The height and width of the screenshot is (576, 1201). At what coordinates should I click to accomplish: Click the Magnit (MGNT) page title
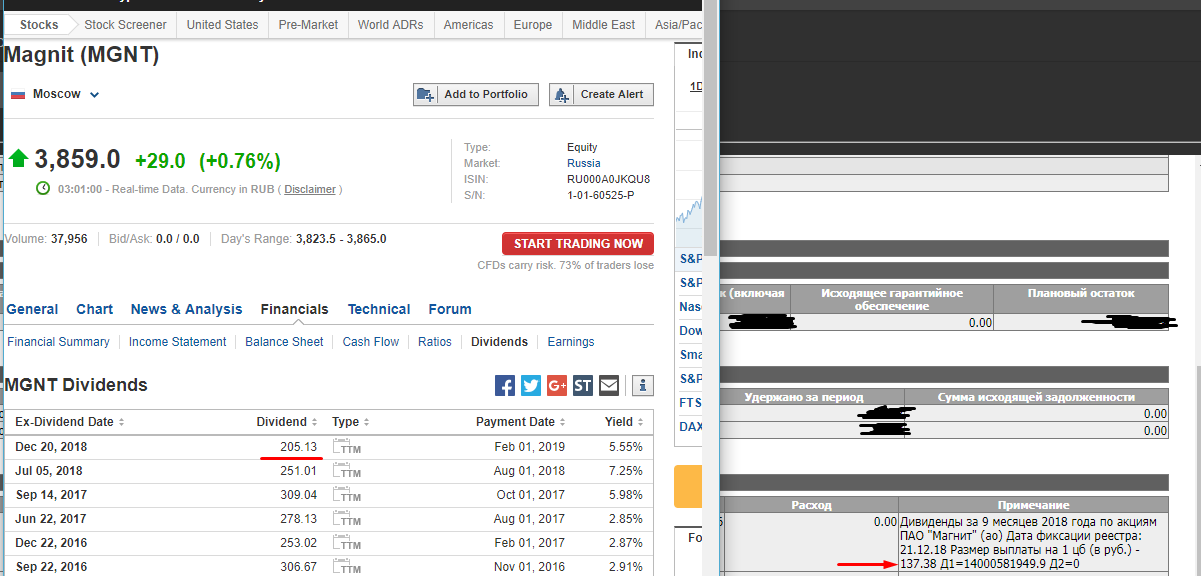click(x=82, y=55)
